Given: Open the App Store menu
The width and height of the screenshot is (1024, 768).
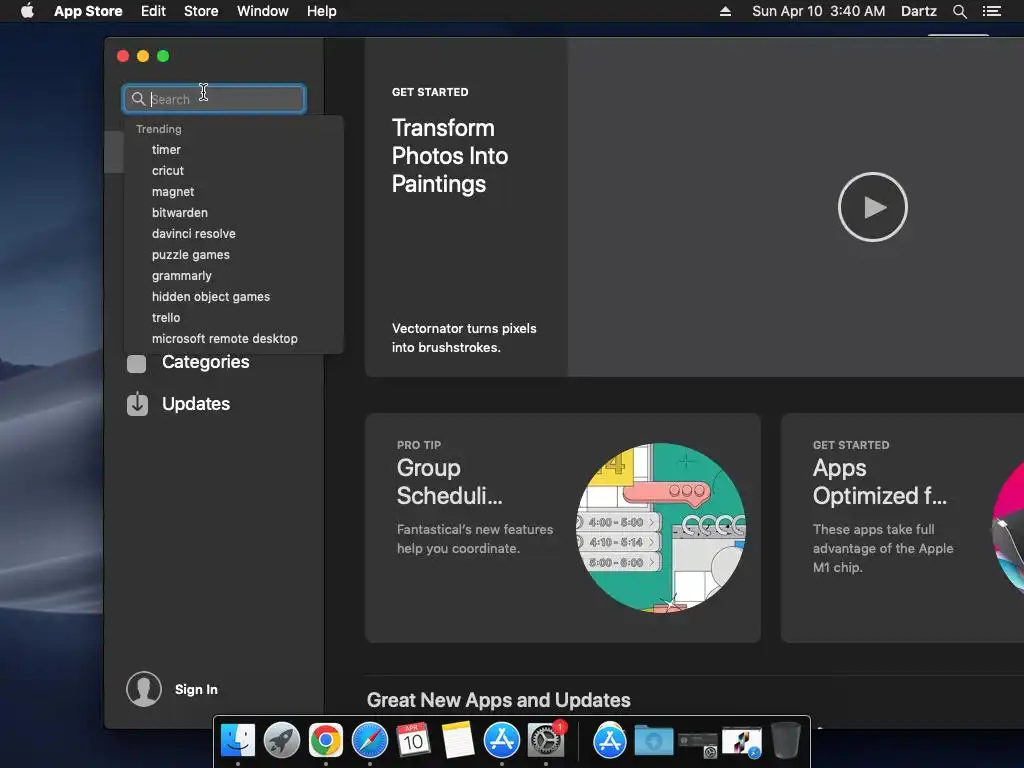Looking at the screenshot, I should point(88,11).
